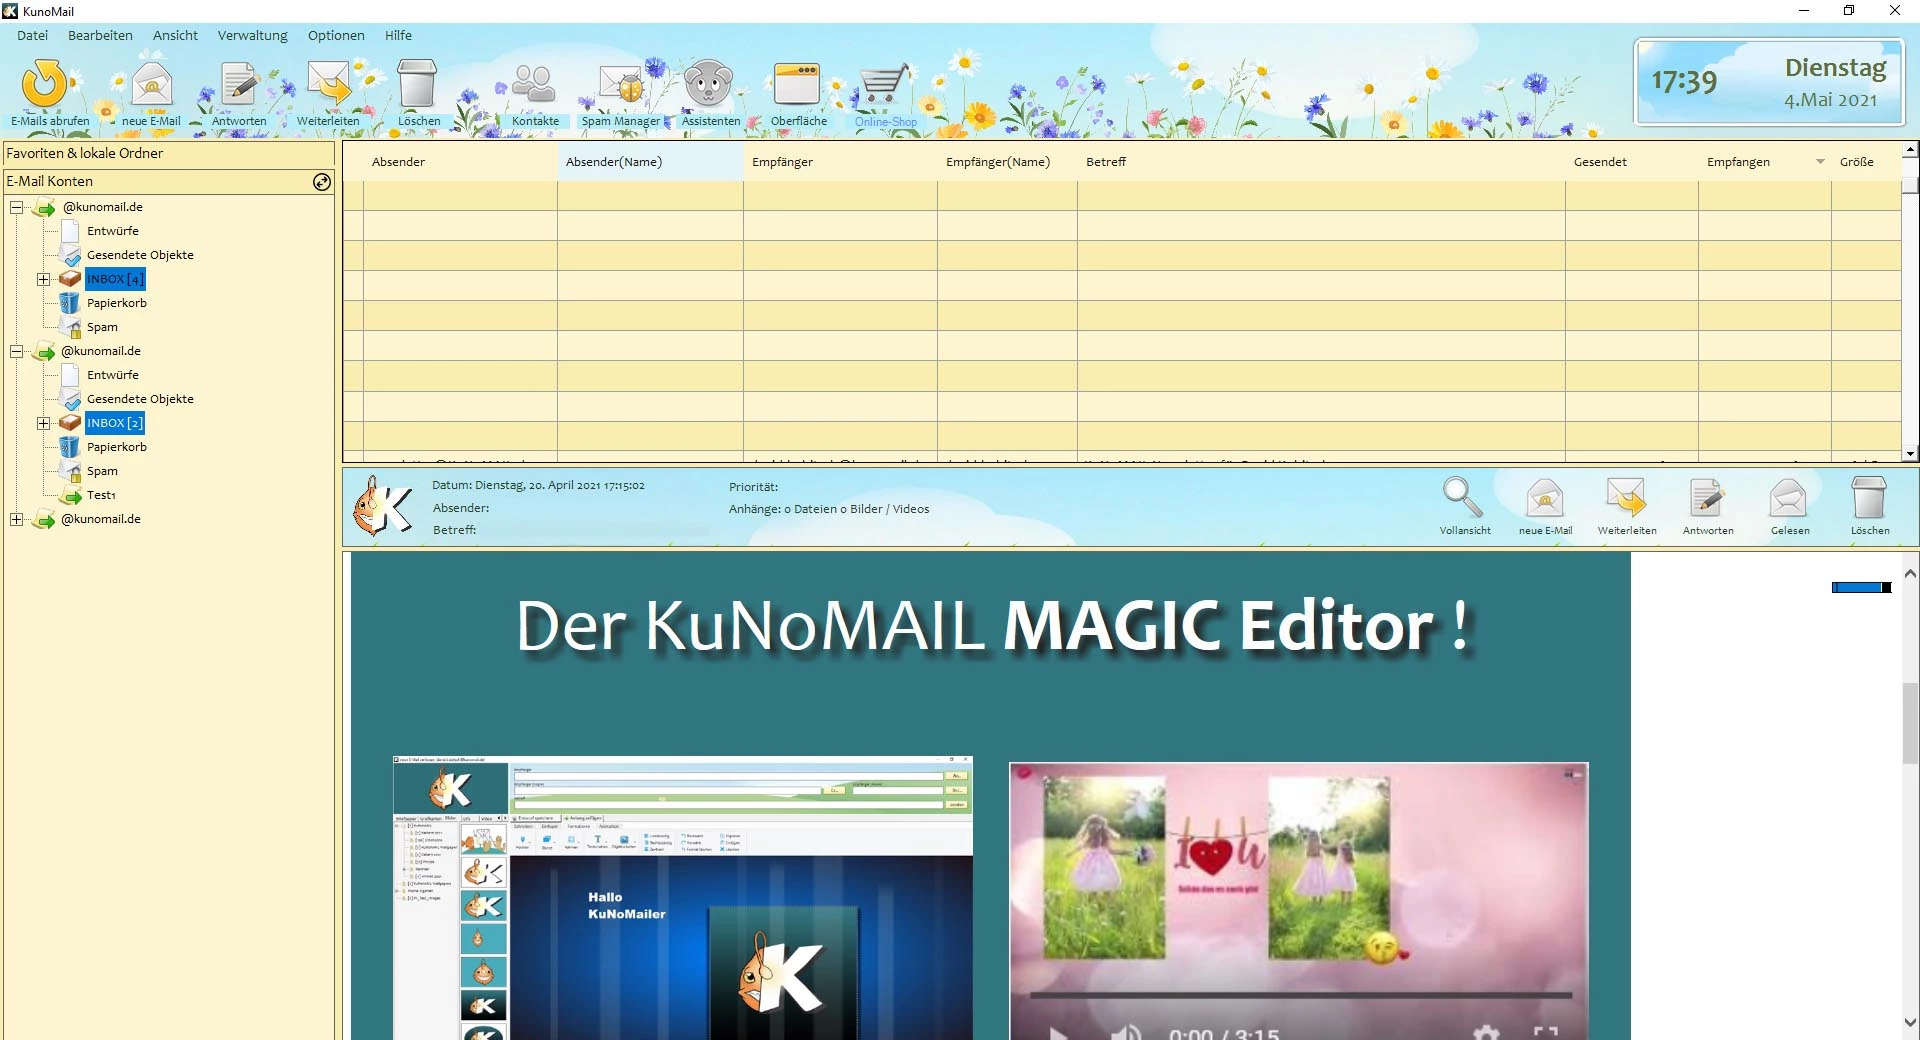Click the video volume speaker icon
Image resolution: width=1920 pixels, height=1040 pixels.
(1126, 1033)
